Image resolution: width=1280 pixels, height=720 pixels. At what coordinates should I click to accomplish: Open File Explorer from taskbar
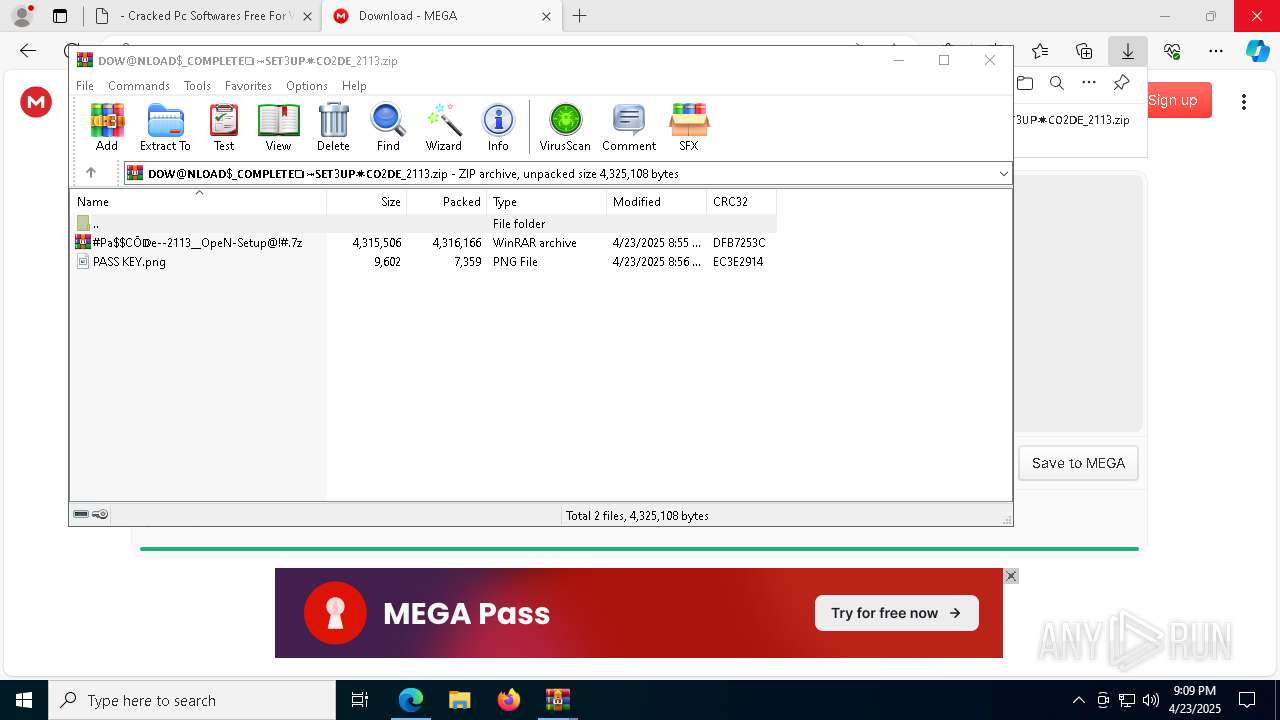pos(459,700)
